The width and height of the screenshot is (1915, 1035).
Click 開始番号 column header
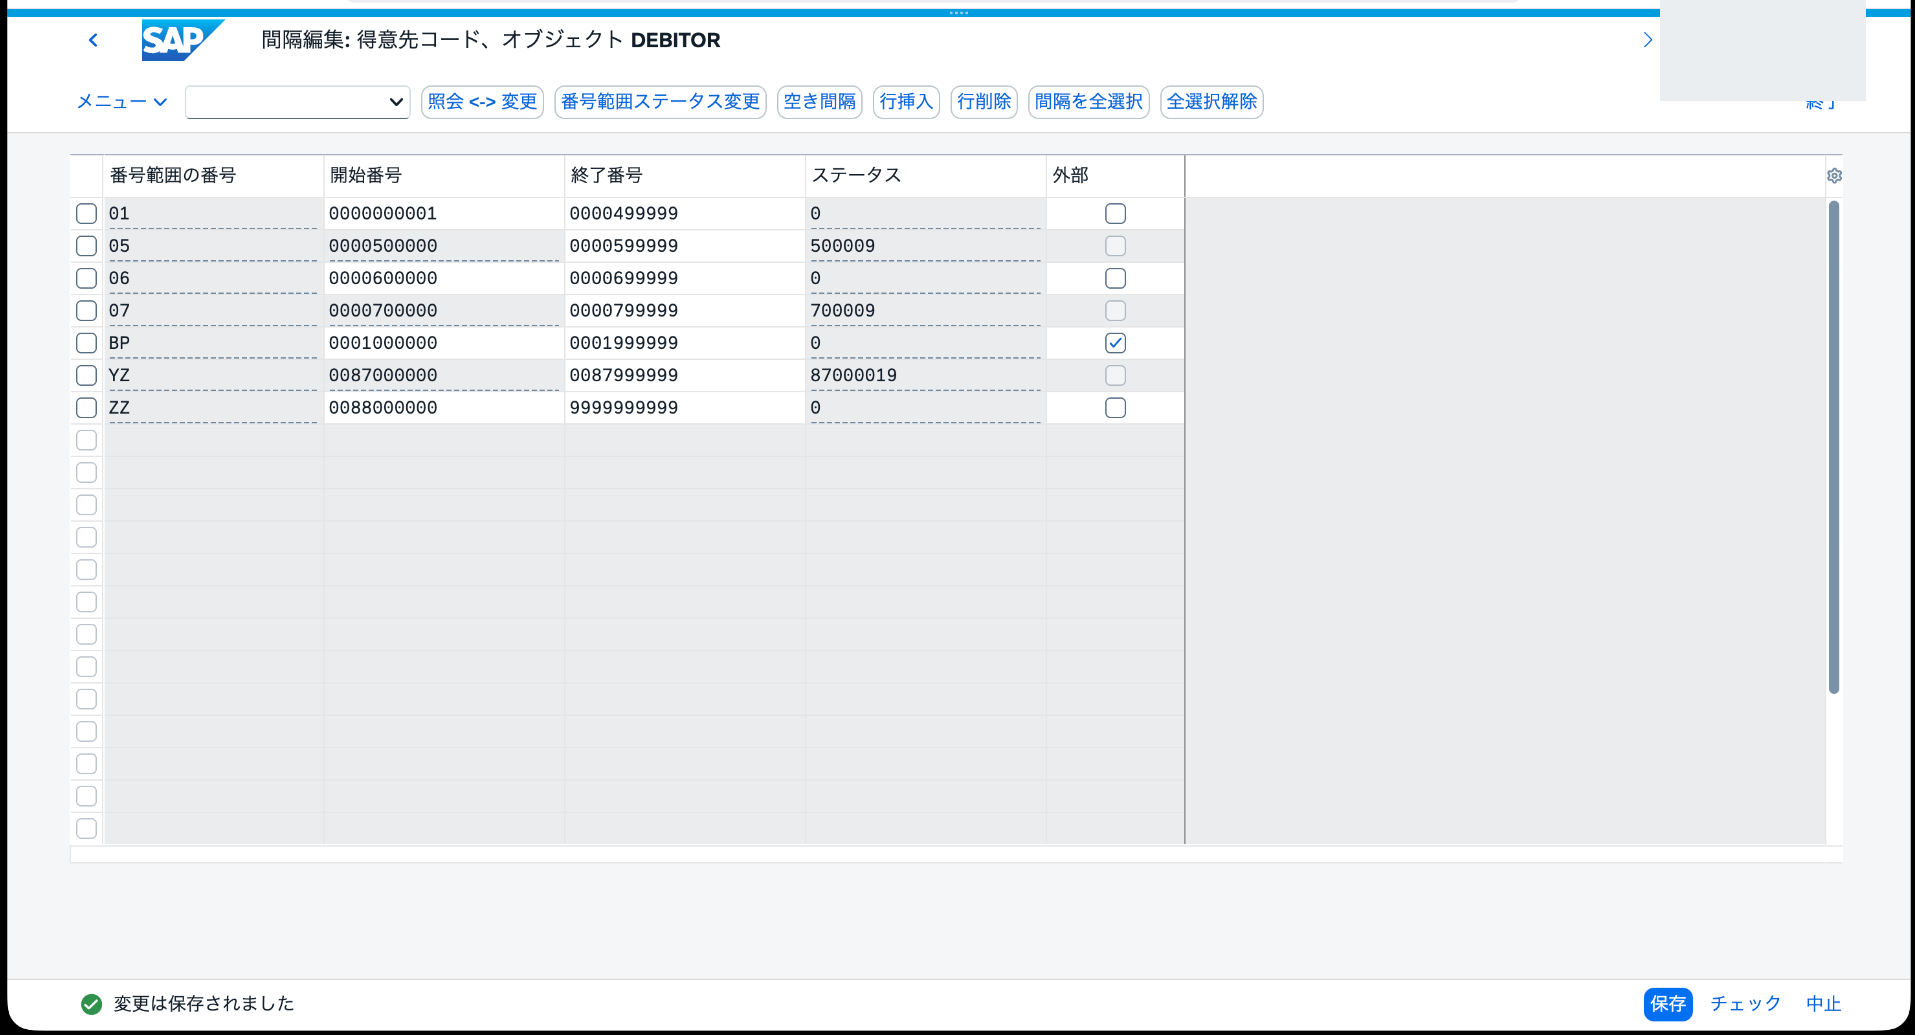point(444,176)
